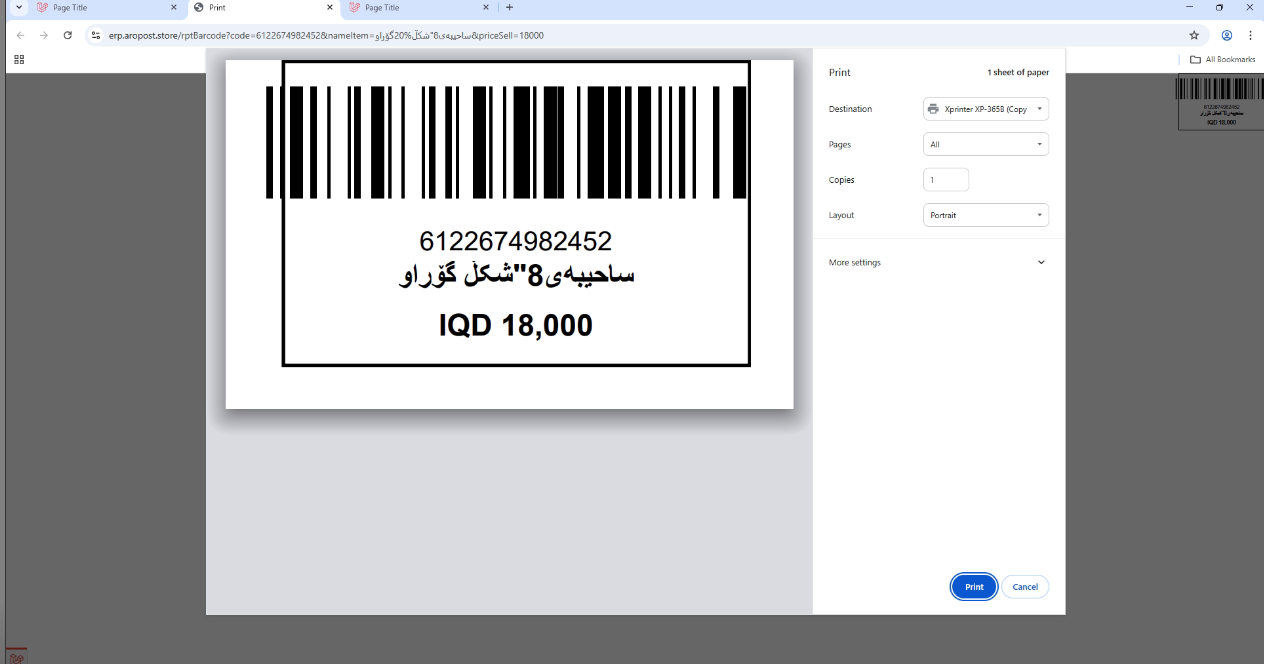Click the forward navigation arrow
This screenshot has width=1264, height=664.
click(x=43, y=35)
